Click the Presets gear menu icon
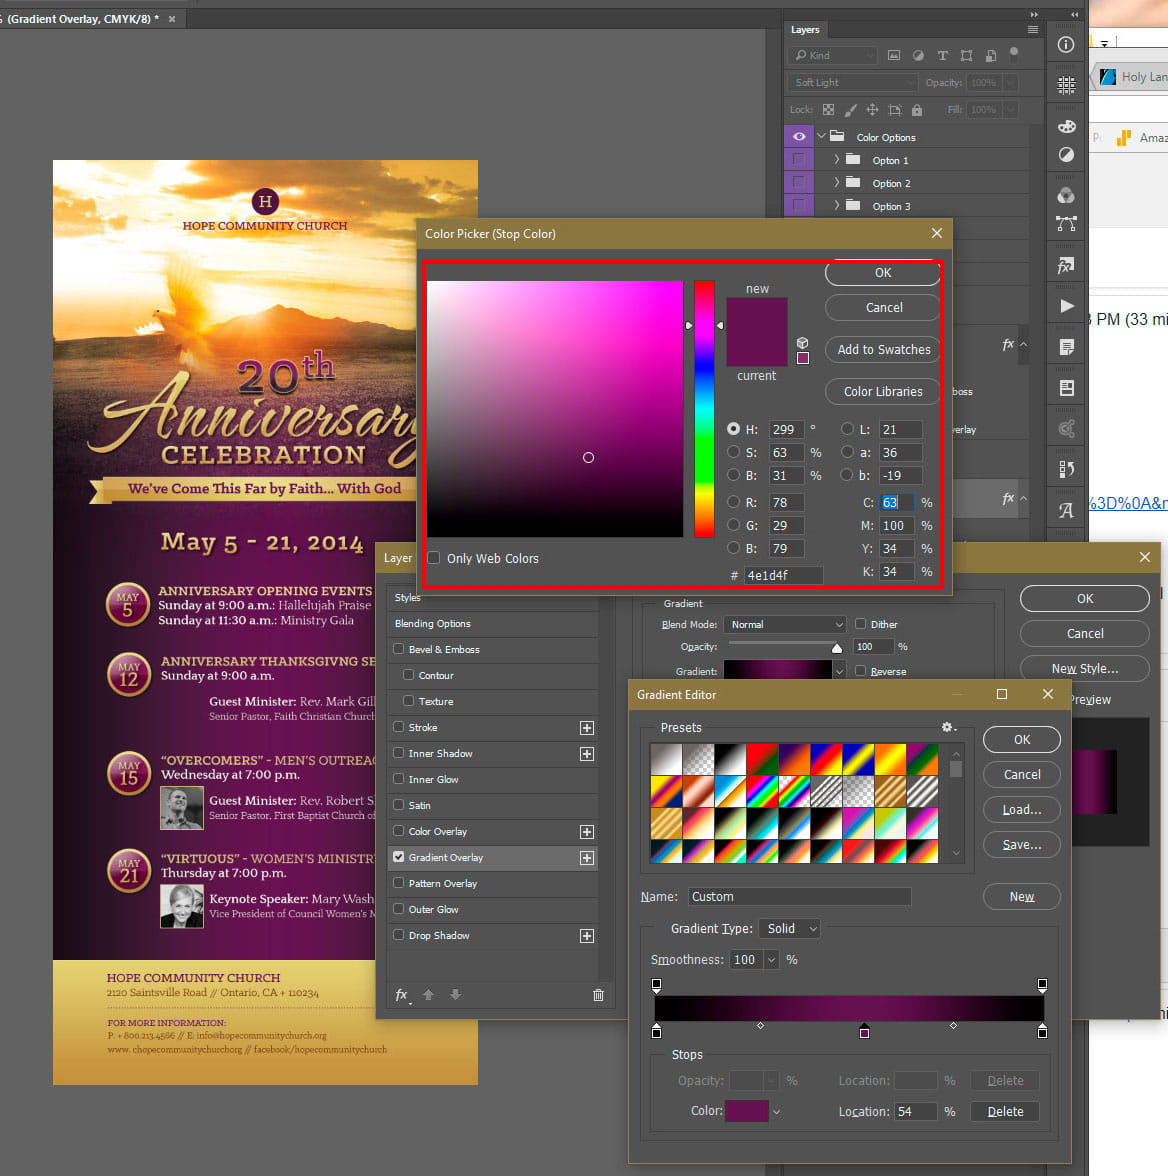Screen dimensions: 1168x1176 948,728
